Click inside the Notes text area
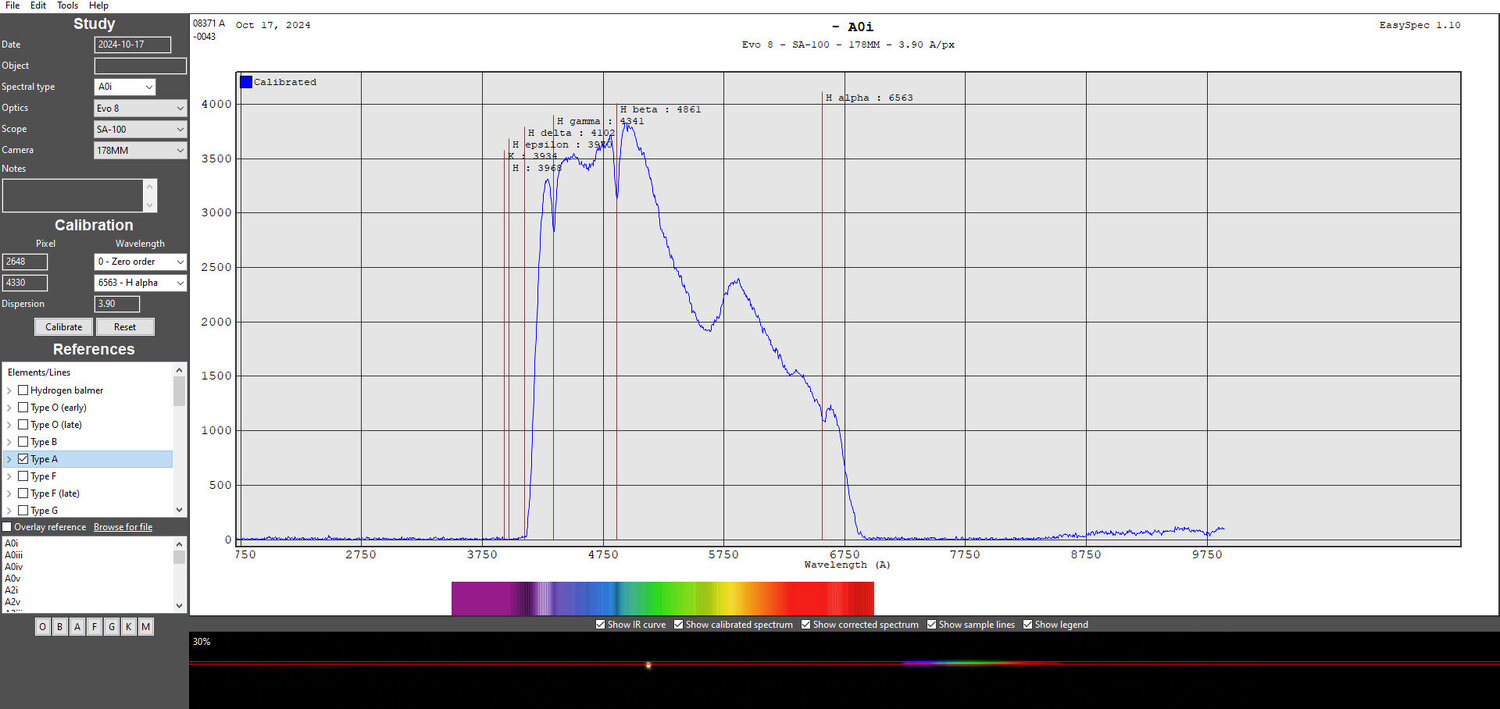 [73, 195]
